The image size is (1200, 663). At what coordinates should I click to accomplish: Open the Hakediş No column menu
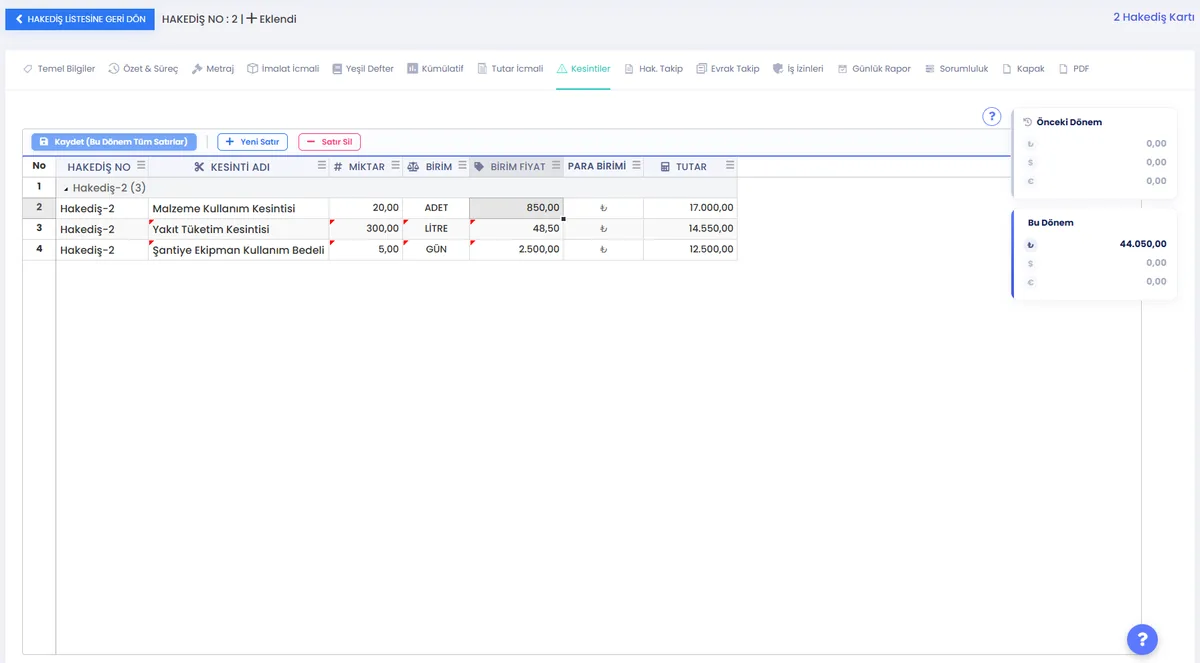[141, 166]
